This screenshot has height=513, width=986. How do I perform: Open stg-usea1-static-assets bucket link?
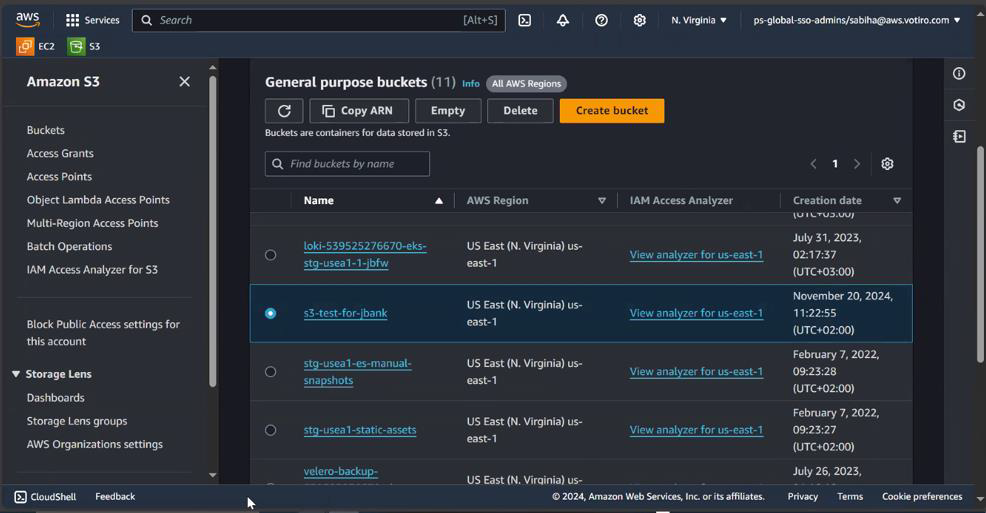click(x=360, y=430)
